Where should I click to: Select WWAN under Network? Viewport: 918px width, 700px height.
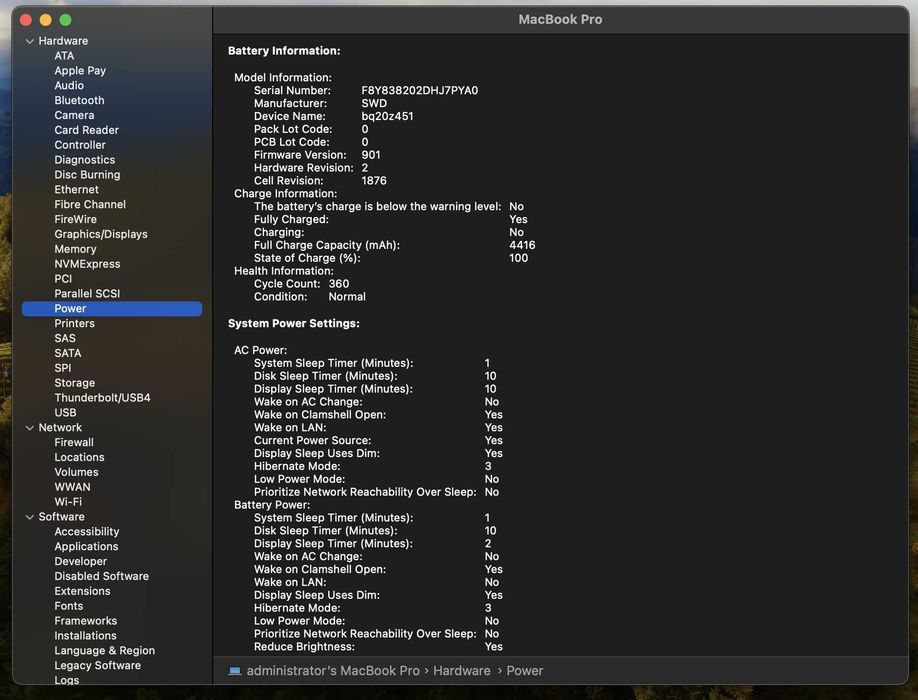pos(73,487)
